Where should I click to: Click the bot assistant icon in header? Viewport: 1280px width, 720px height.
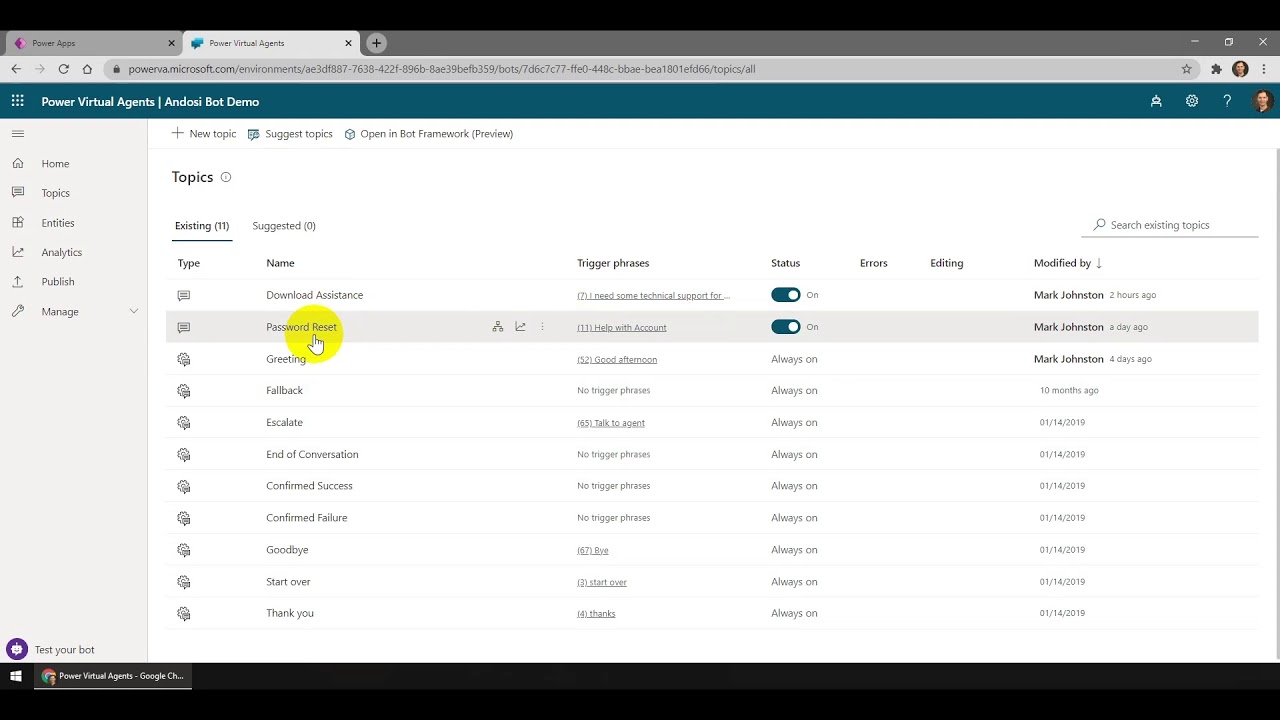[x=1156, y=101]
